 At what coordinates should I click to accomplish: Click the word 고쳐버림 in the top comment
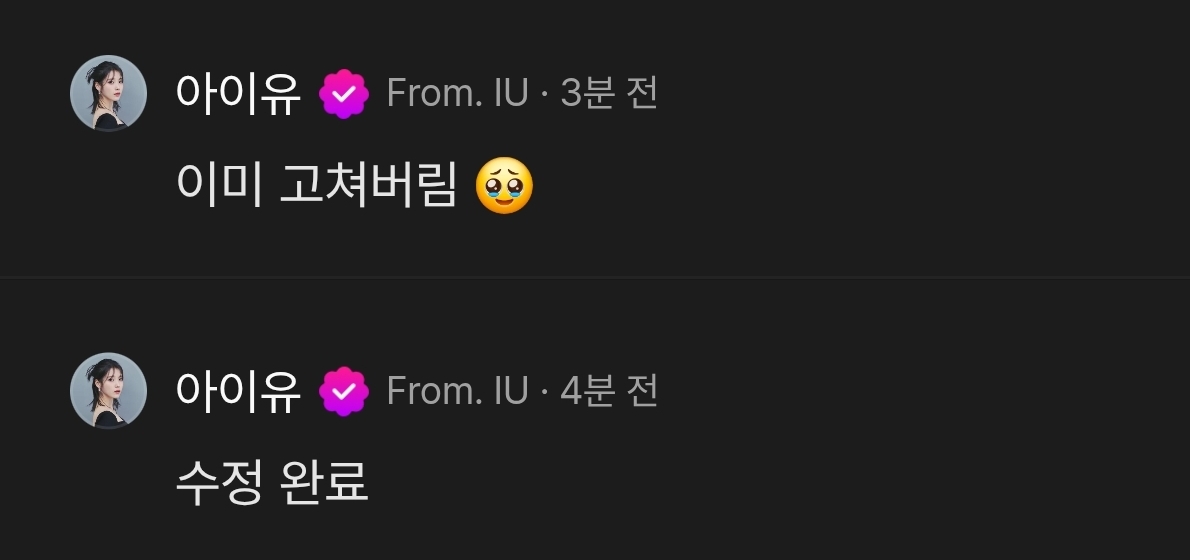(x=368, y=186)
